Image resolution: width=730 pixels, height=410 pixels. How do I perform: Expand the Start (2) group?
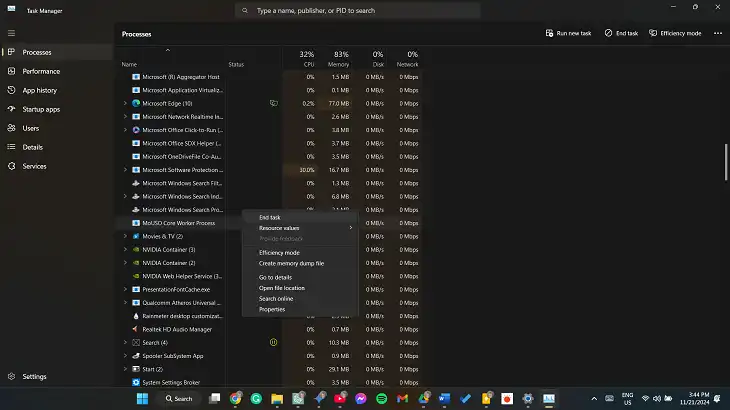(x=125, y=369)
